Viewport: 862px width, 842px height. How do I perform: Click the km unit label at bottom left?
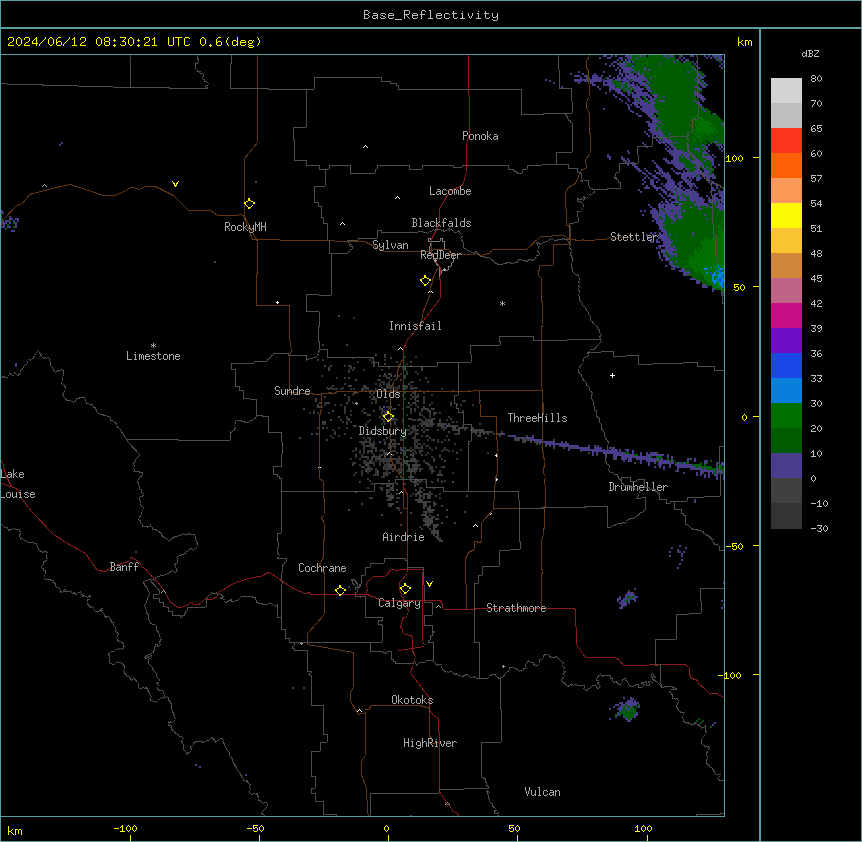click(x=15, y=830)
